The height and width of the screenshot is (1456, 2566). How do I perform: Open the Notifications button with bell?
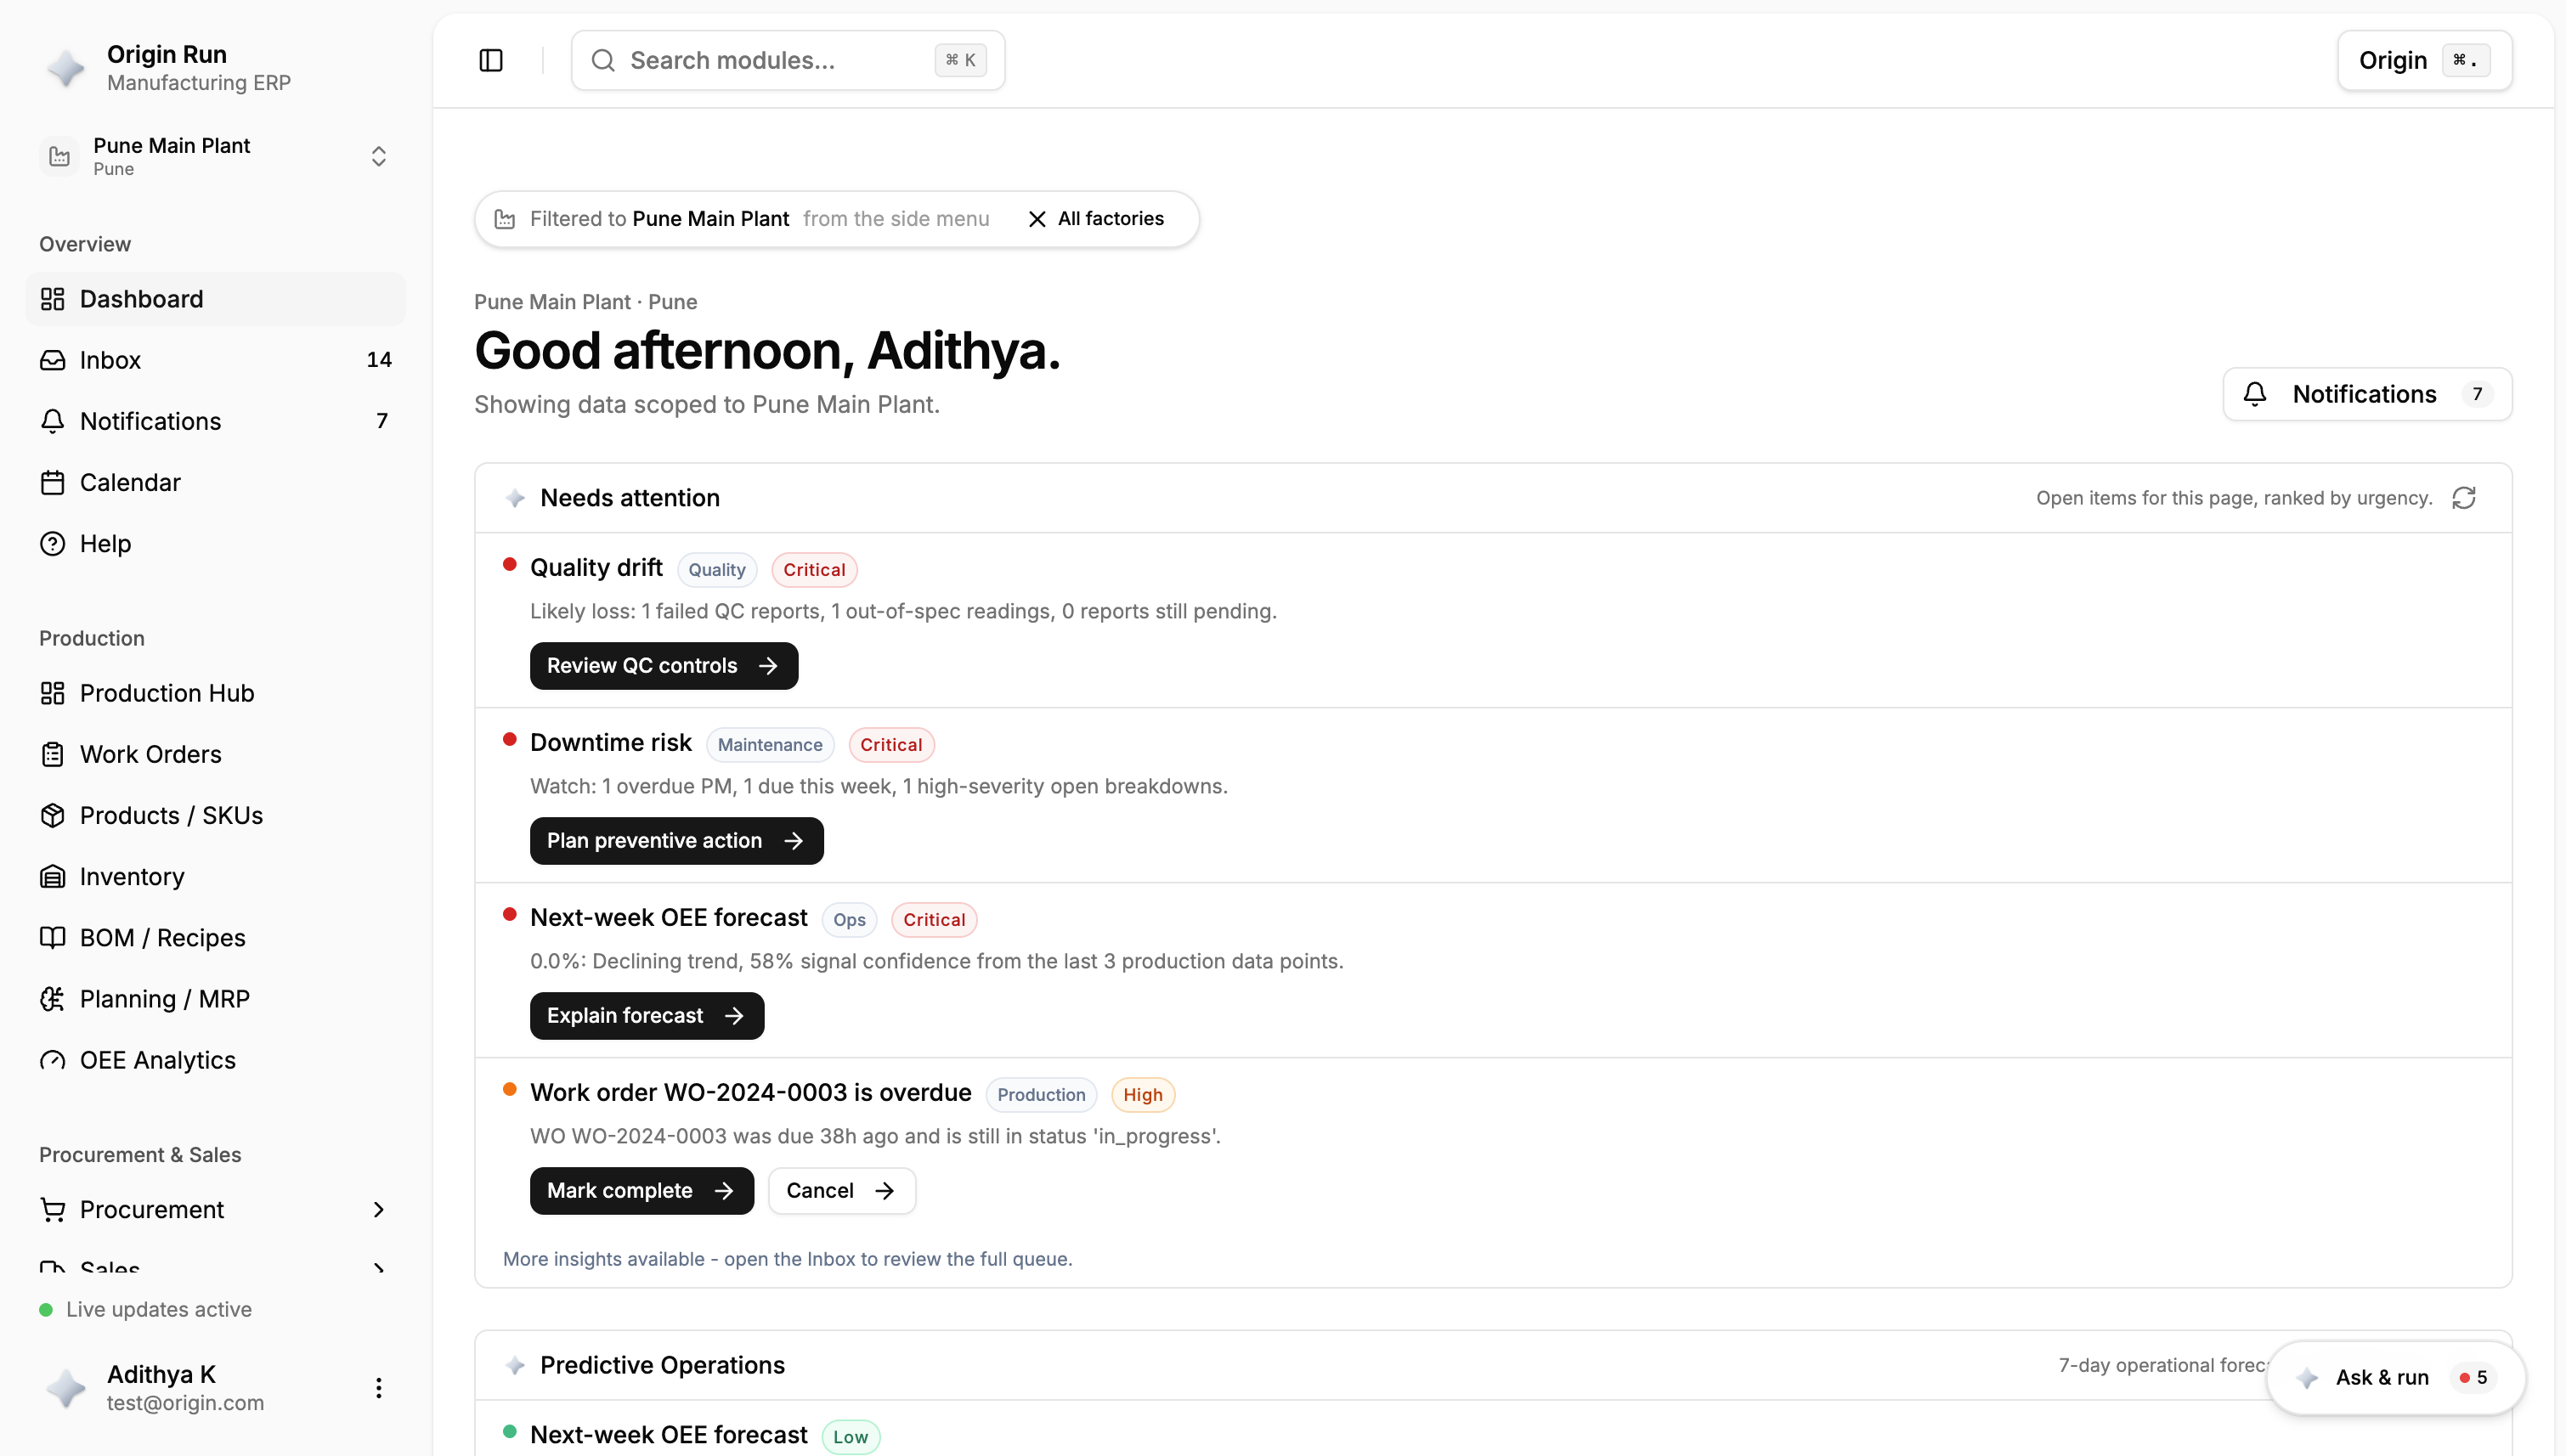coord(2366,394)
